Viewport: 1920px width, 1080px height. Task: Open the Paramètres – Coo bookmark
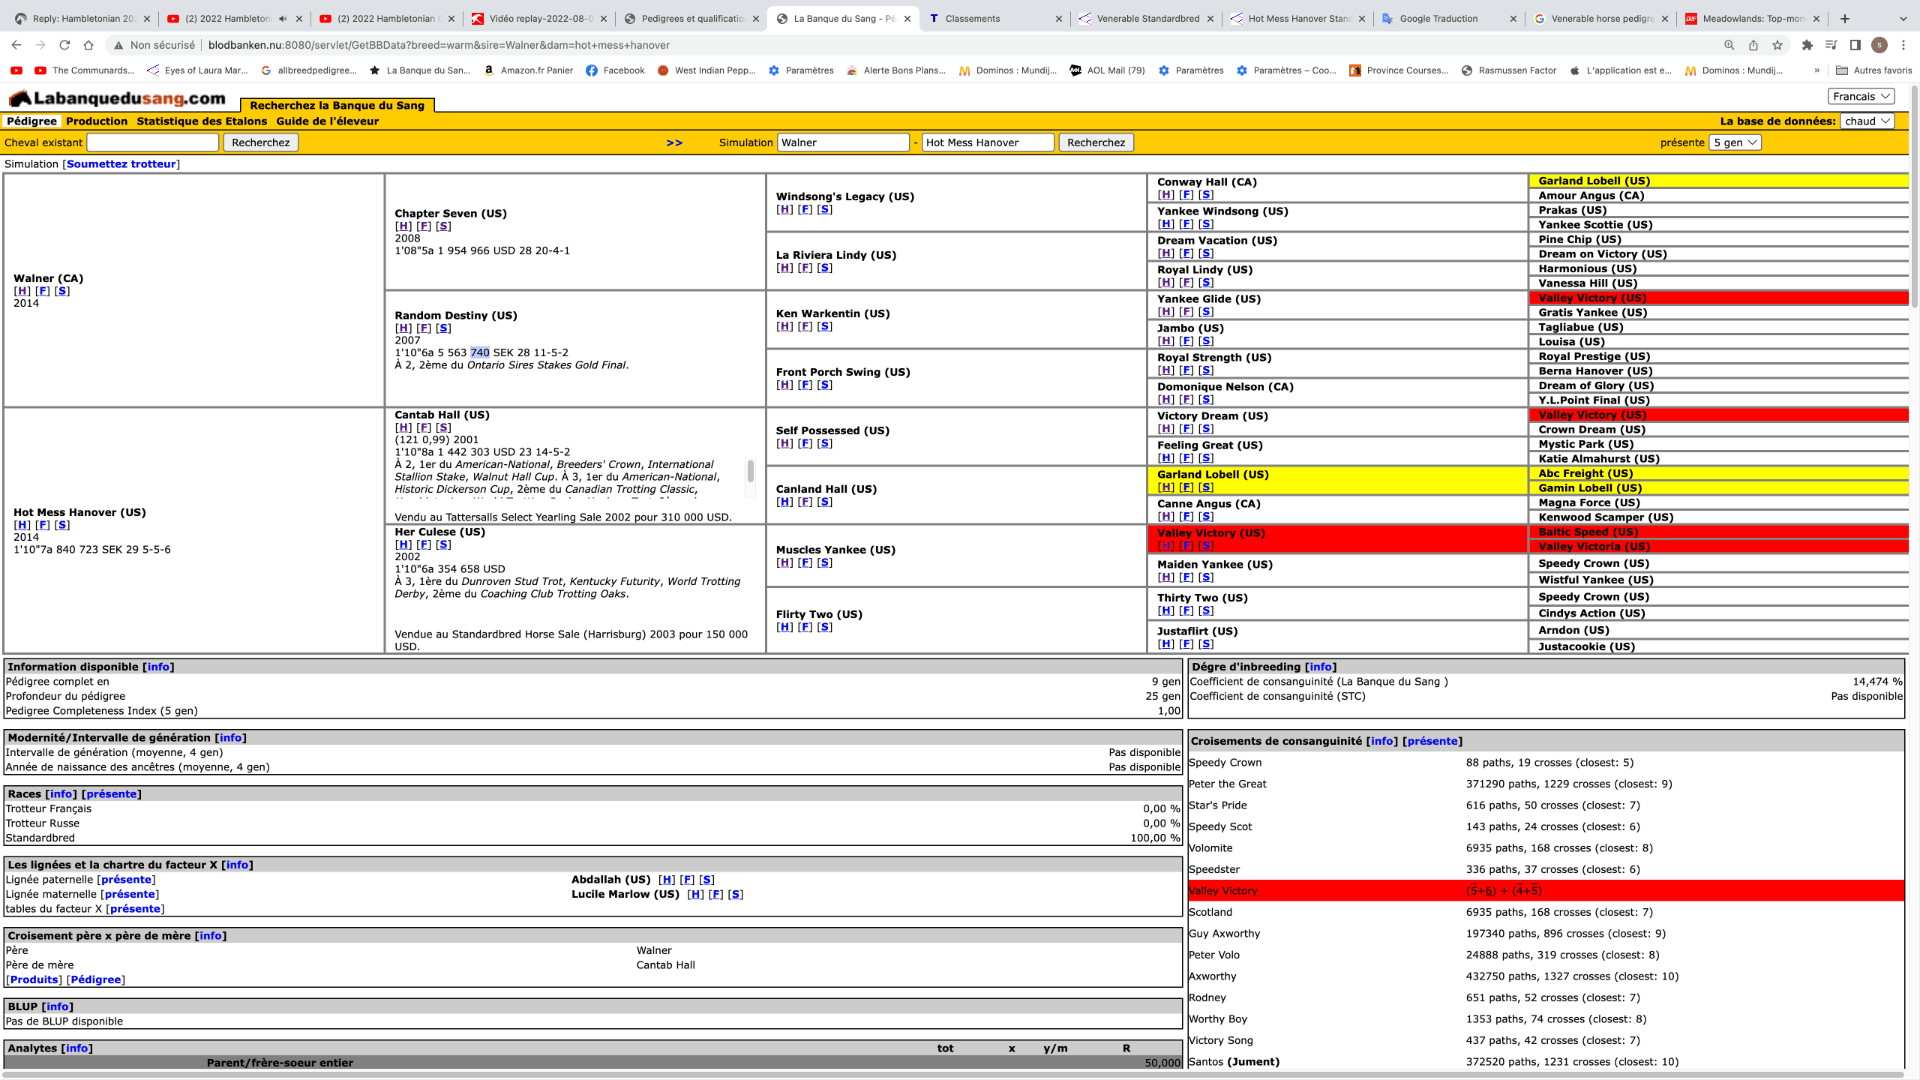point(1287,70)
